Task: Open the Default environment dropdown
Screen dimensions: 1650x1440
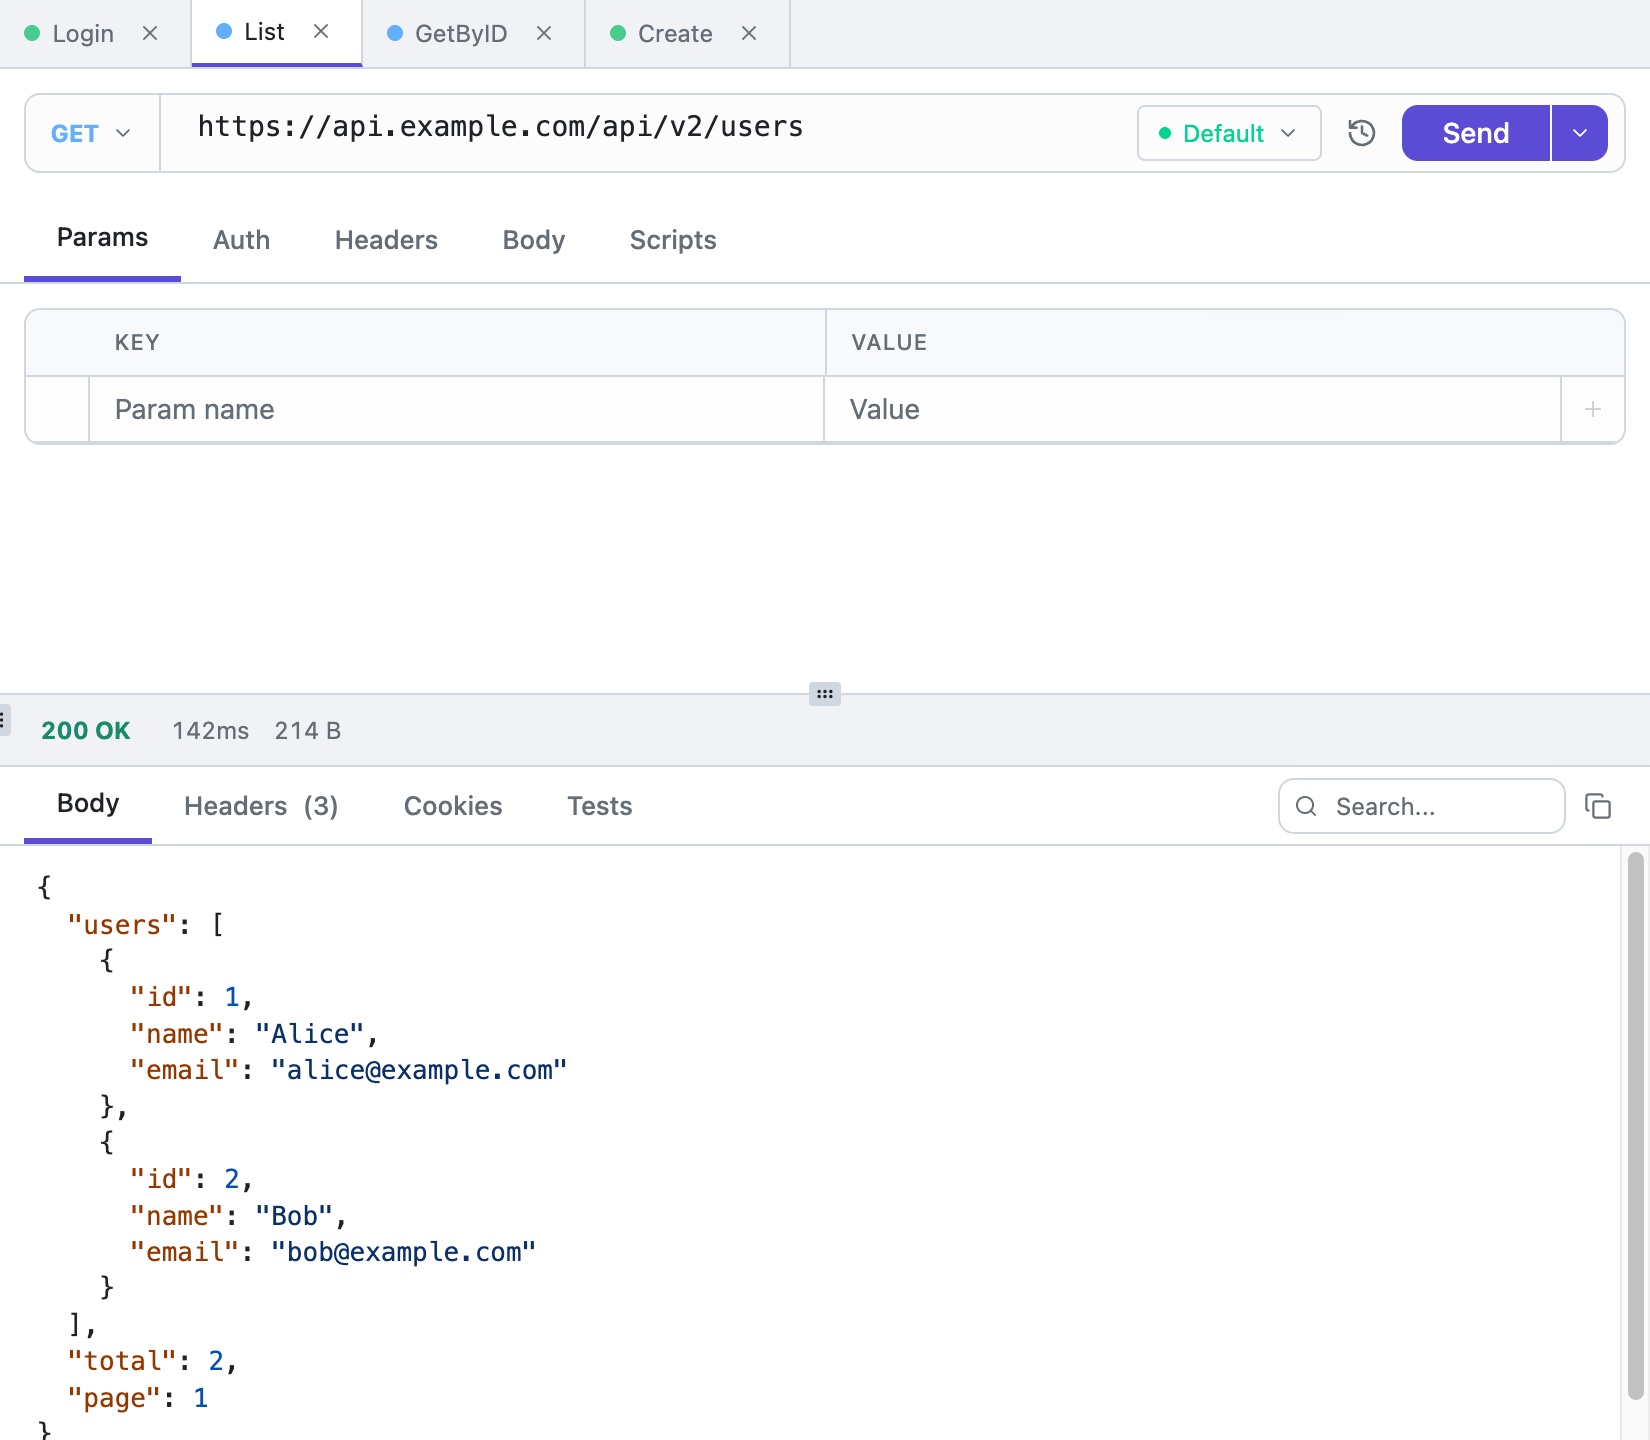Action: point(1229,133)
